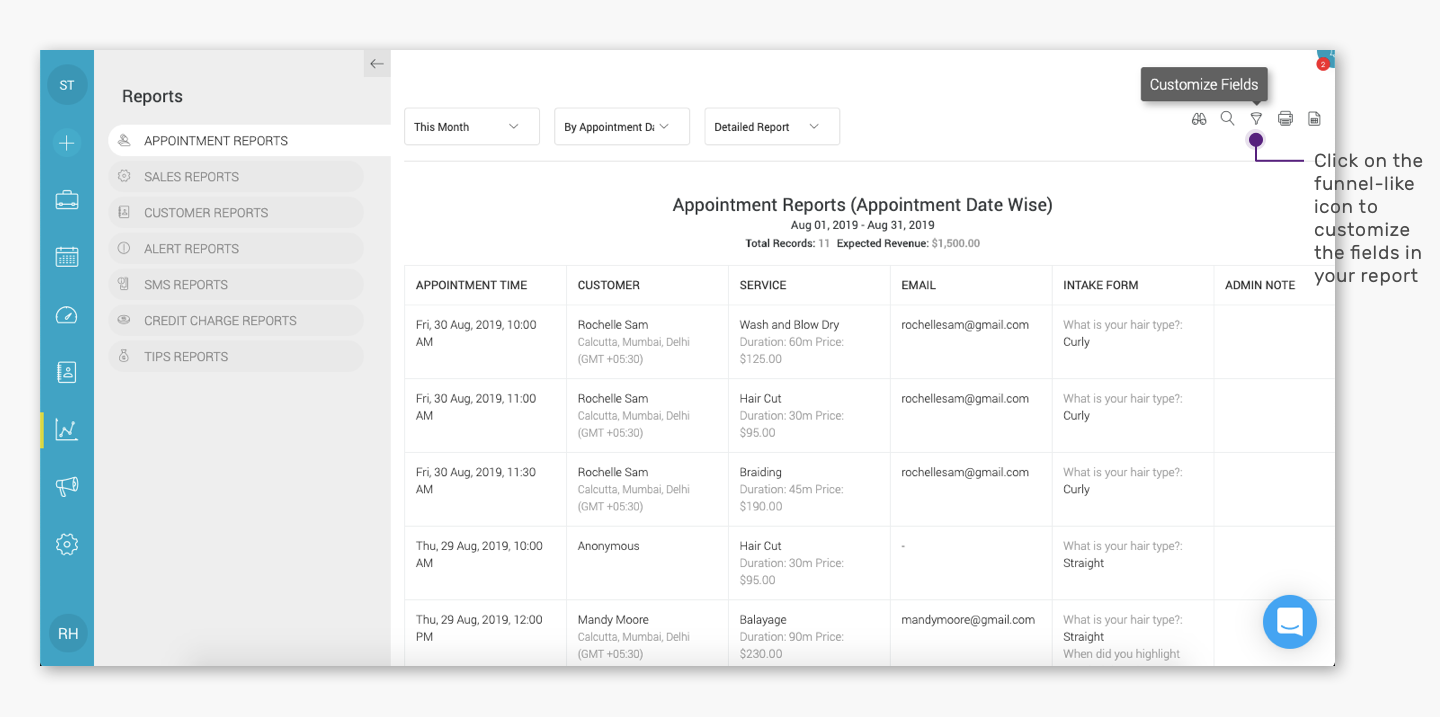This screenshot has height=718, width=1440.
Task: Export the report with the file icon
Action: click(1314, 119)
